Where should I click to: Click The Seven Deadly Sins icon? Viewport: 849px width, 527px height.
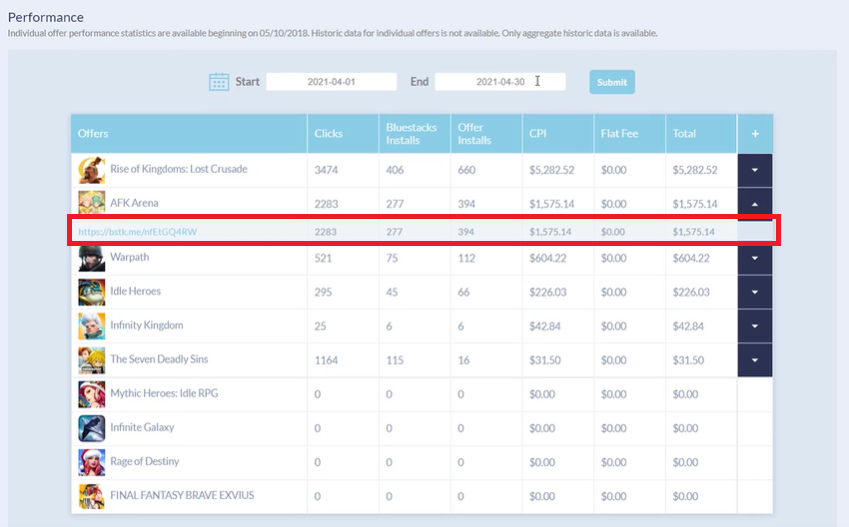tap(92, 360)
